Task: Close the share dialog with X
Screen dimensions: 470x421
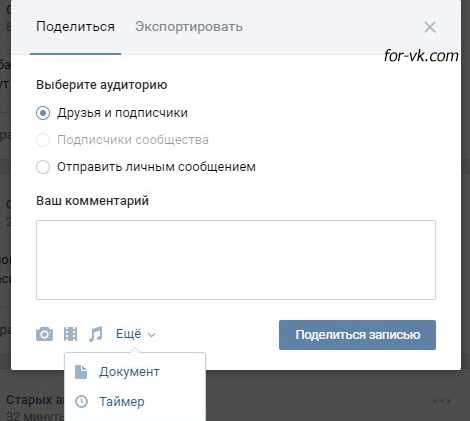Action: (x=430, y=27)
